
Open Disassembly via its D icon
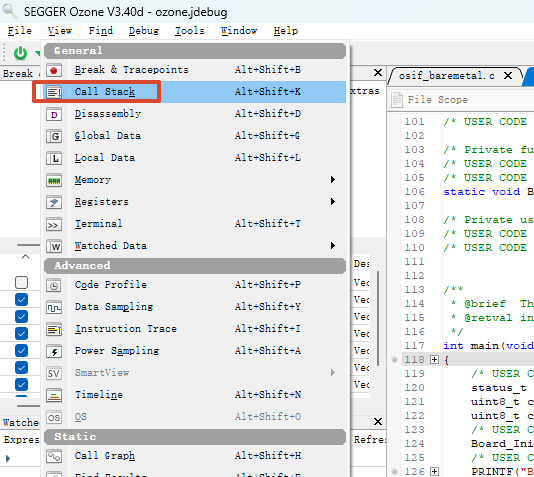pyautogui.click(x=54, y=114)
